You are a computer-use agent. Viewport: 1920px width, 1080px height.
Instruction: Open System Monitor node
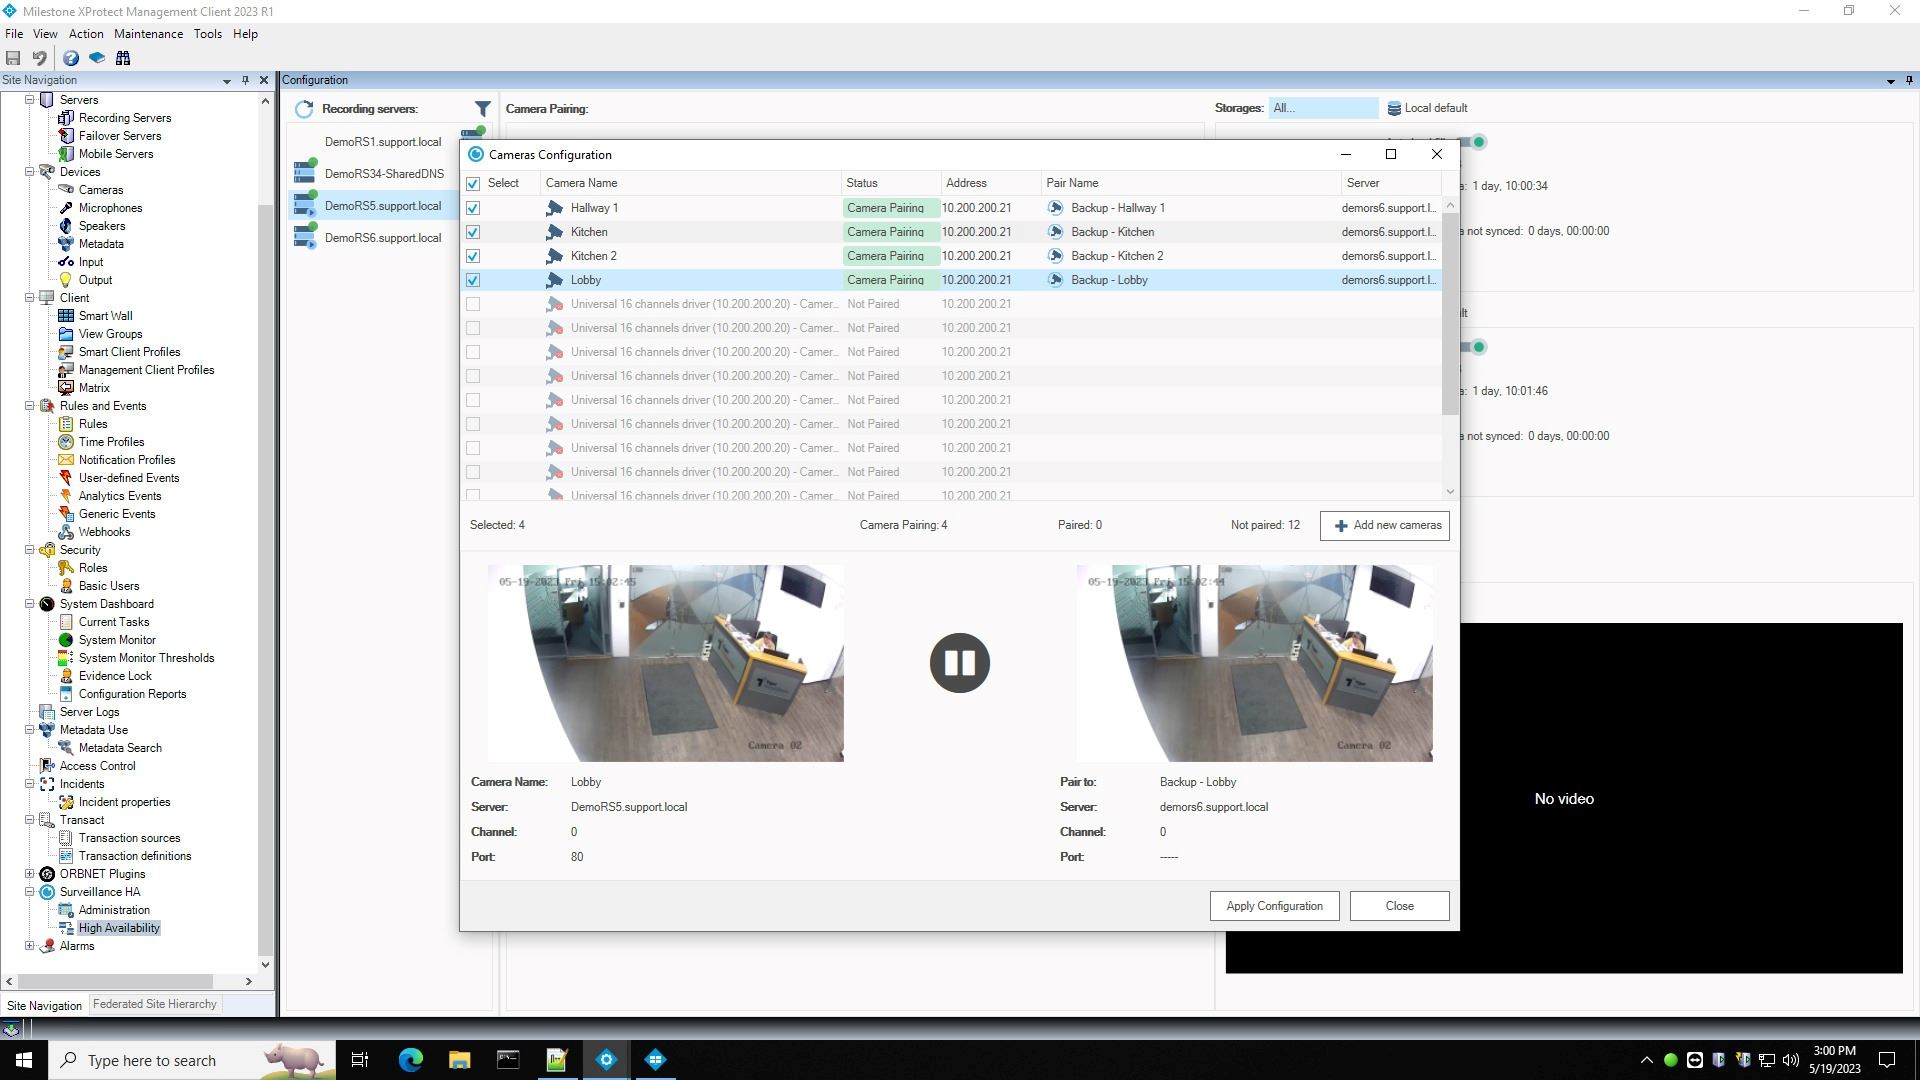pos(117,640)
